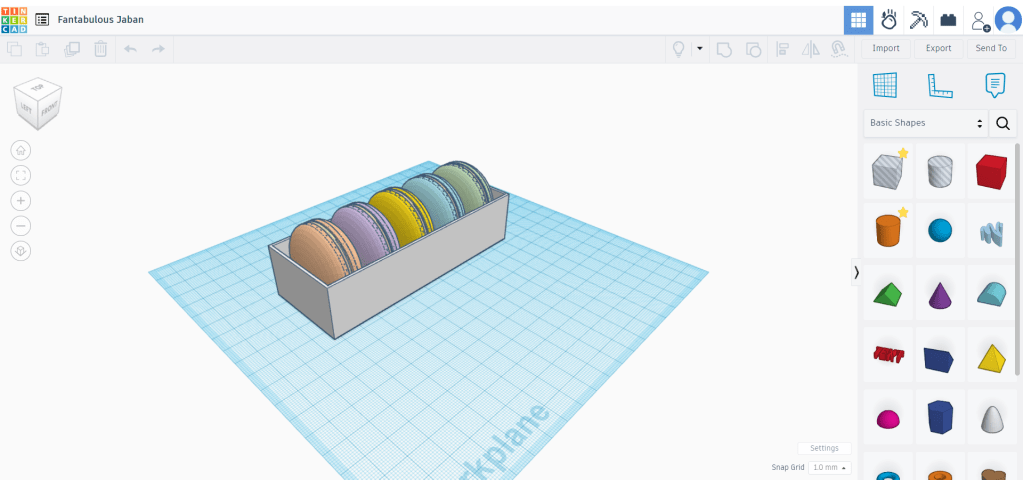Zoom out with the minus icon
The image size is (1023, 480).
pos(21,226)
